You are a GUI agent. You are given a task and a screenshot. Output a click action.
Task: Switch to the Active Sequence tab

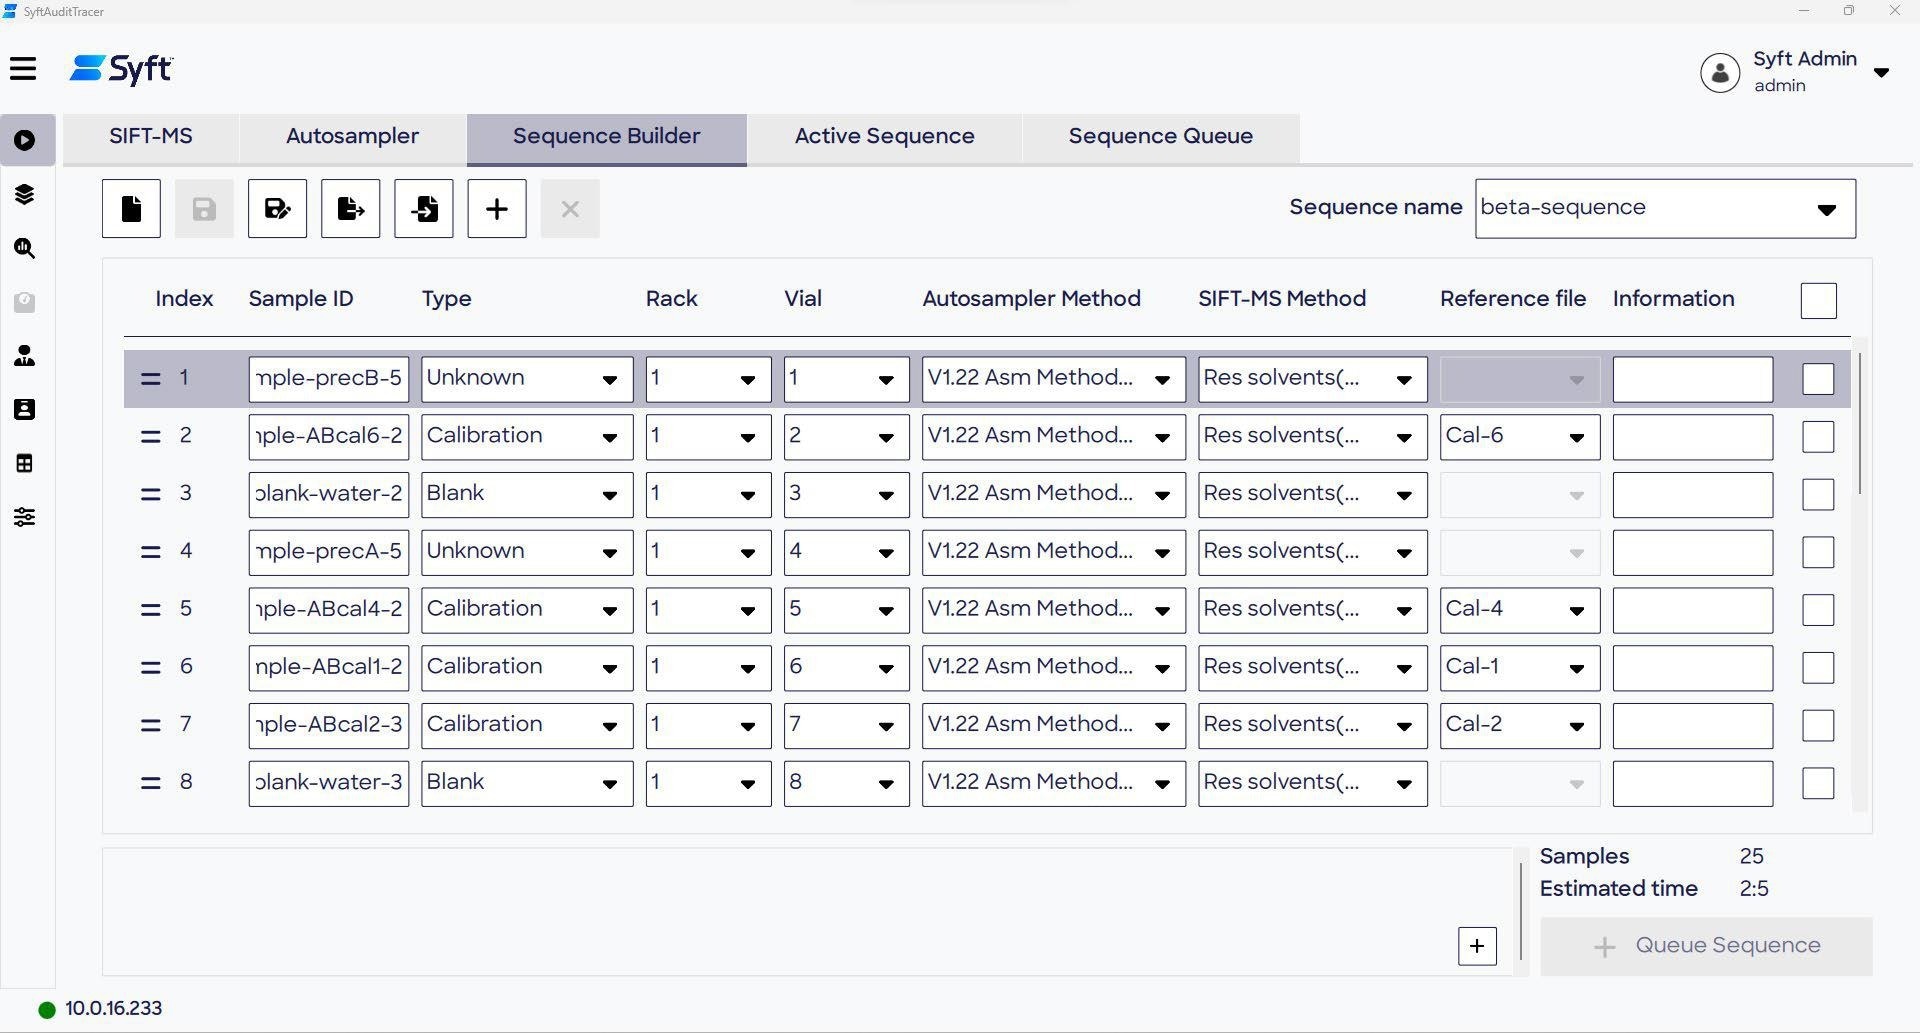click(x=883, y=136)
